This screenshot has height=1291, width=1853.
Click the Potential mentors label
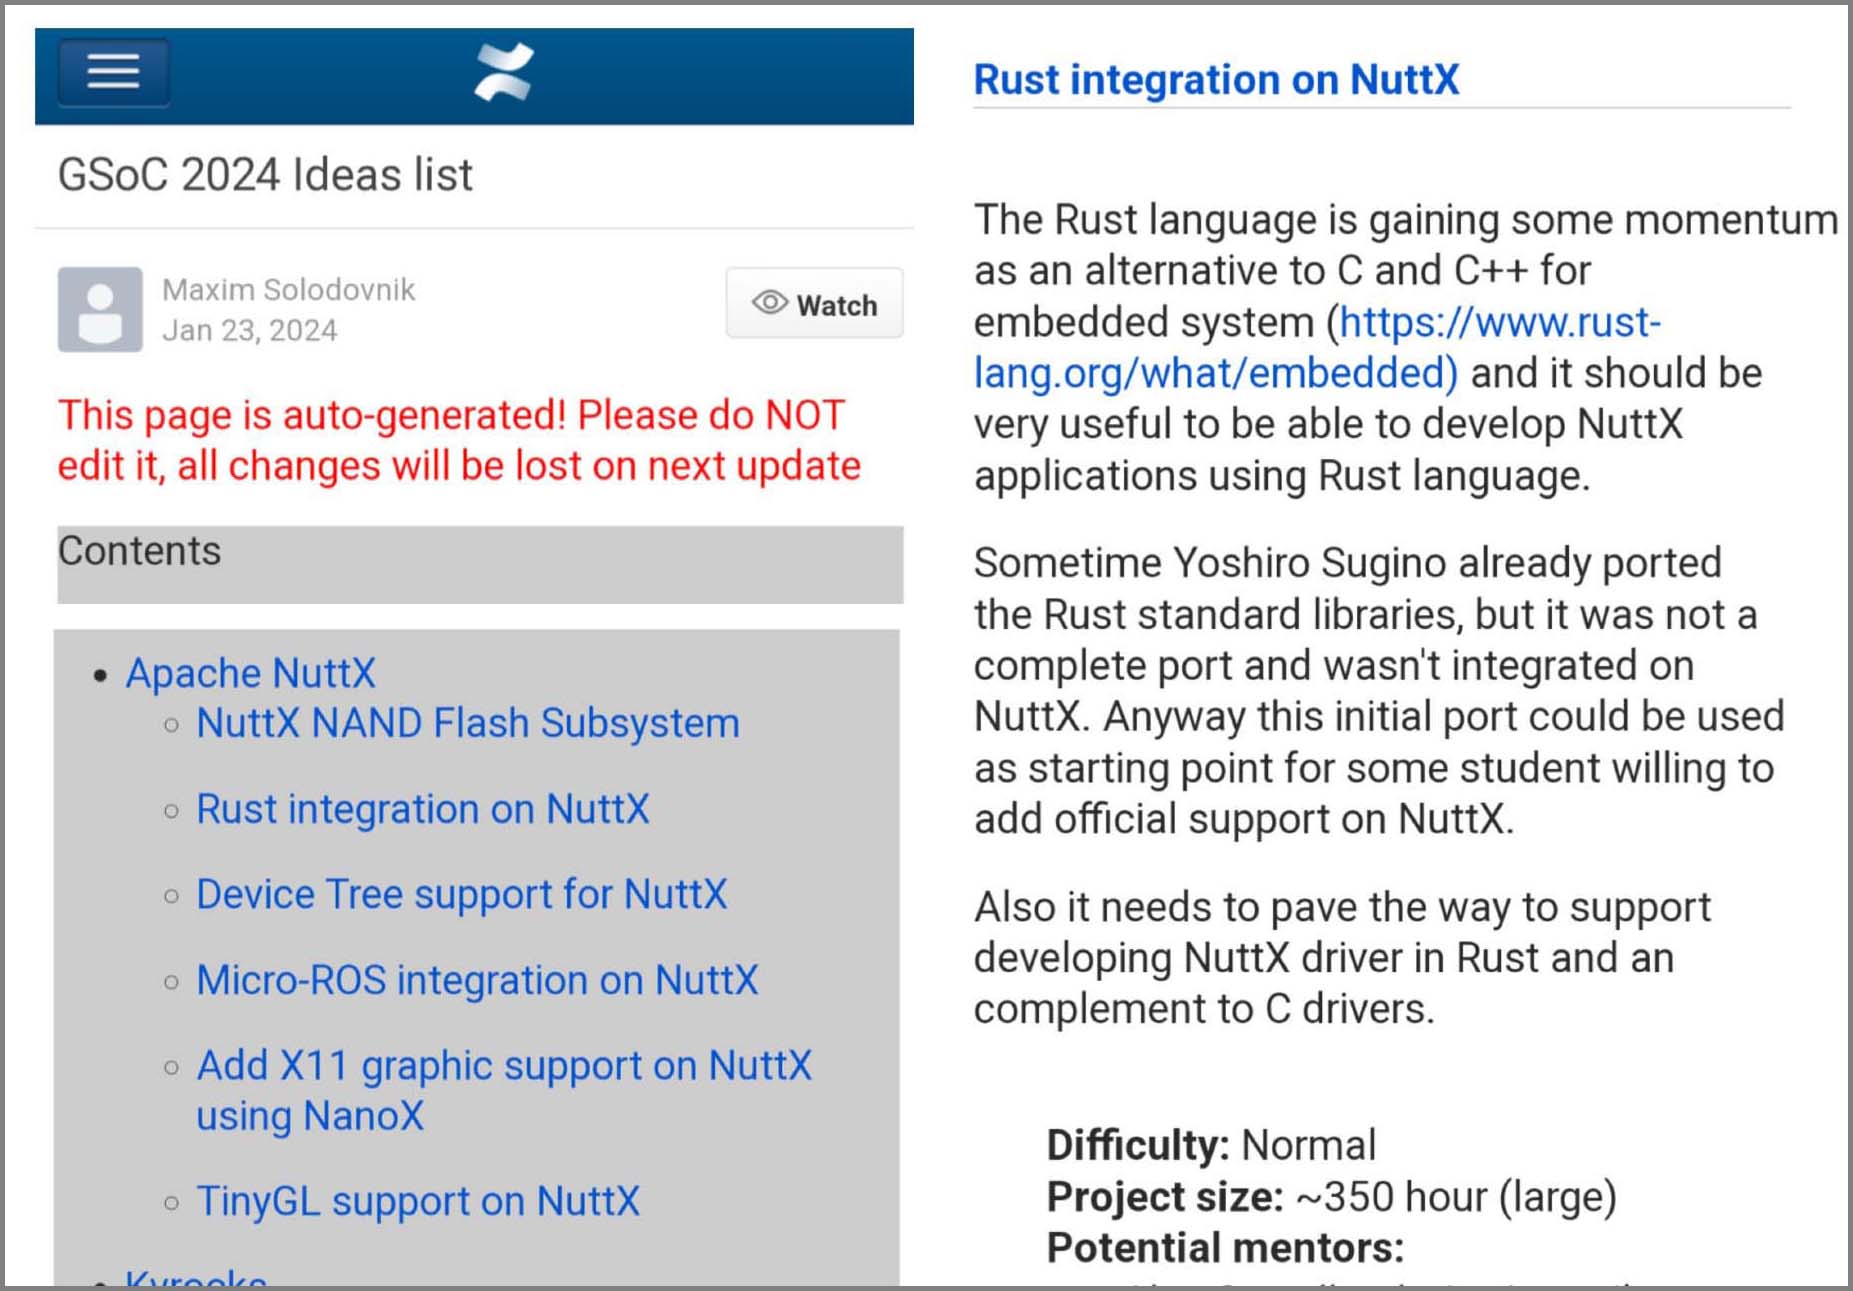coord(1225,1248)
